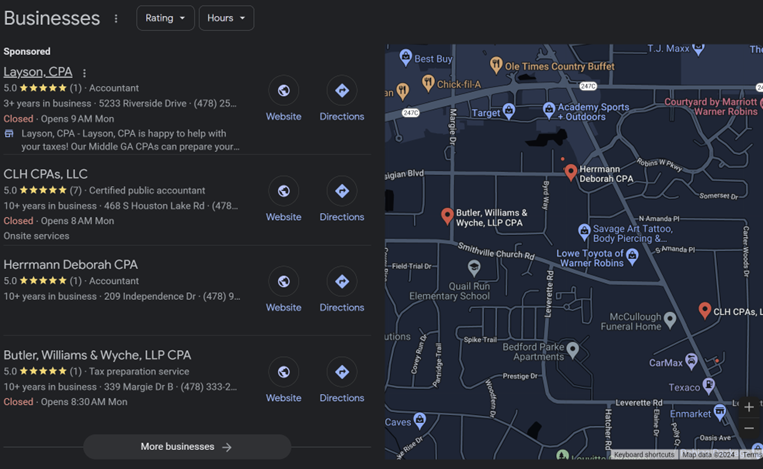763x469 pixels.
Task: Expand the Rating filter dropdown
Action: pos(165,18)
